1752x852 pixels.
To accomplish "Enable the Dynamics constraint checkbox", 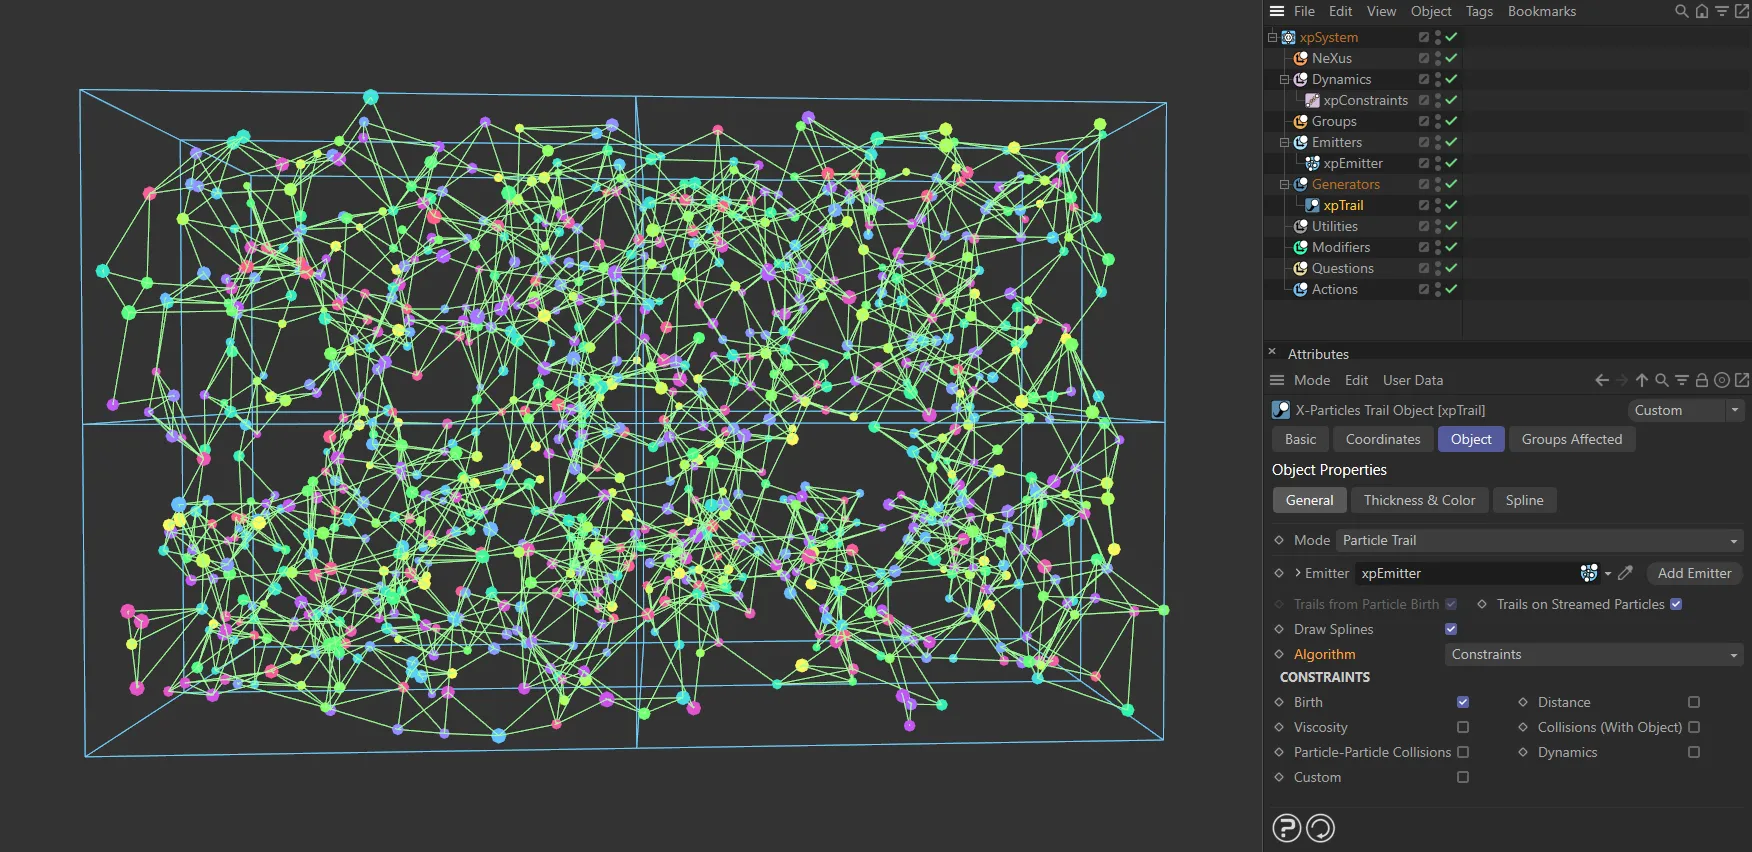I will point(1694,752).
